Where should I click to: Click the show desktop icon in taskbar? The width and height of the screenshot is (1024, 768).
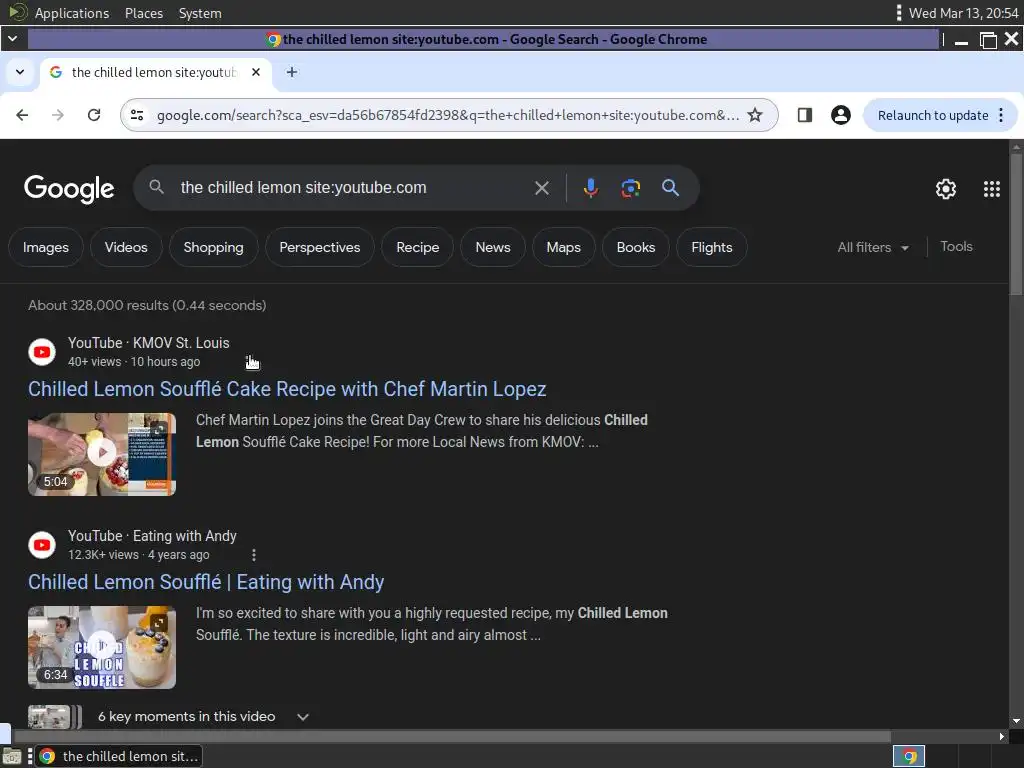click(12, 756)
